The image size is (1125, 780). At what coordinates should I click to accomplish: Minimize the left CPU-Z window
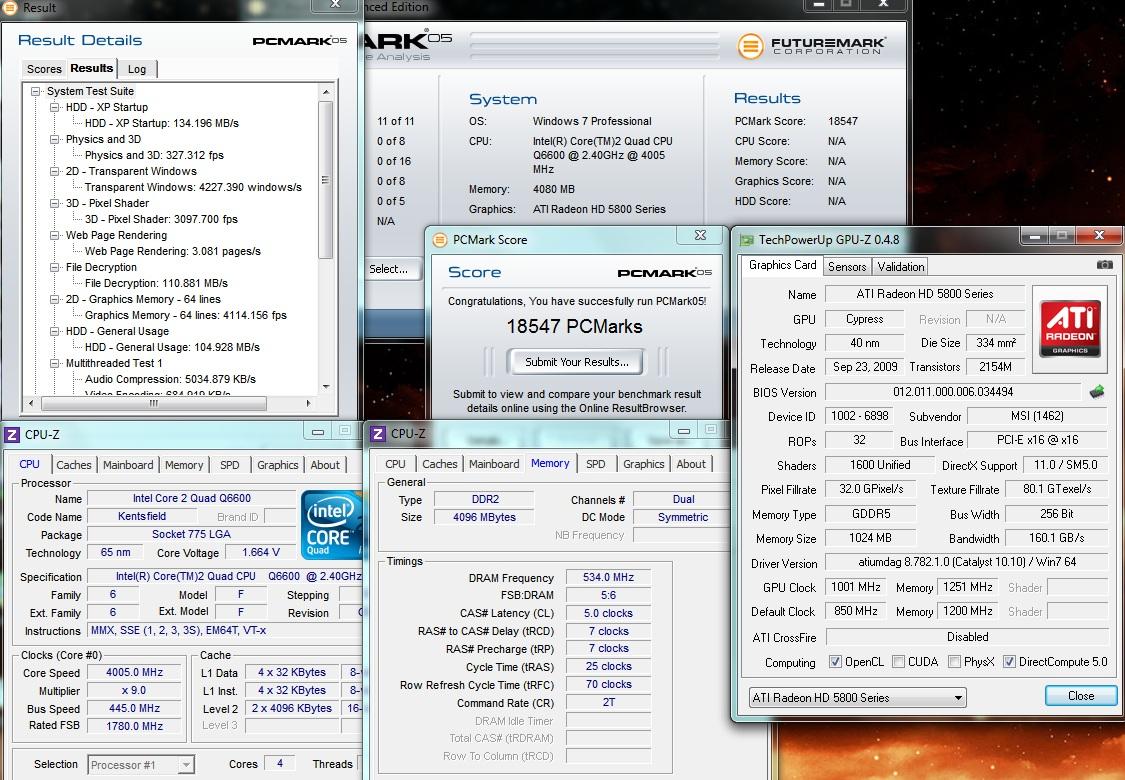click(318, 431)
